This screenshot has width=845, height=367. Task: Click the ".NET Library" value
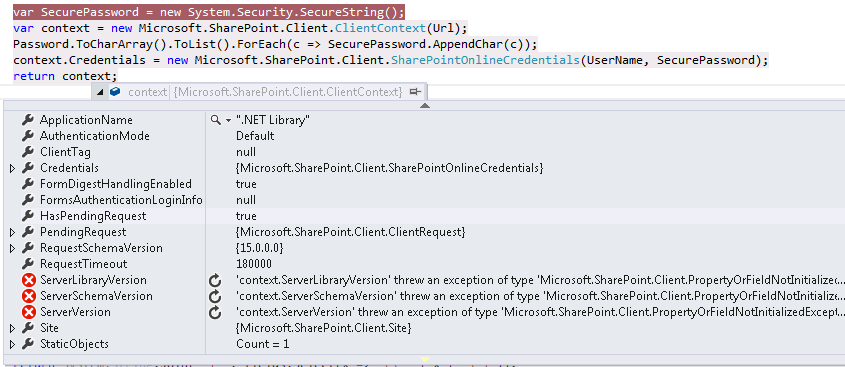pyautogui.click(x=273, y=120)
